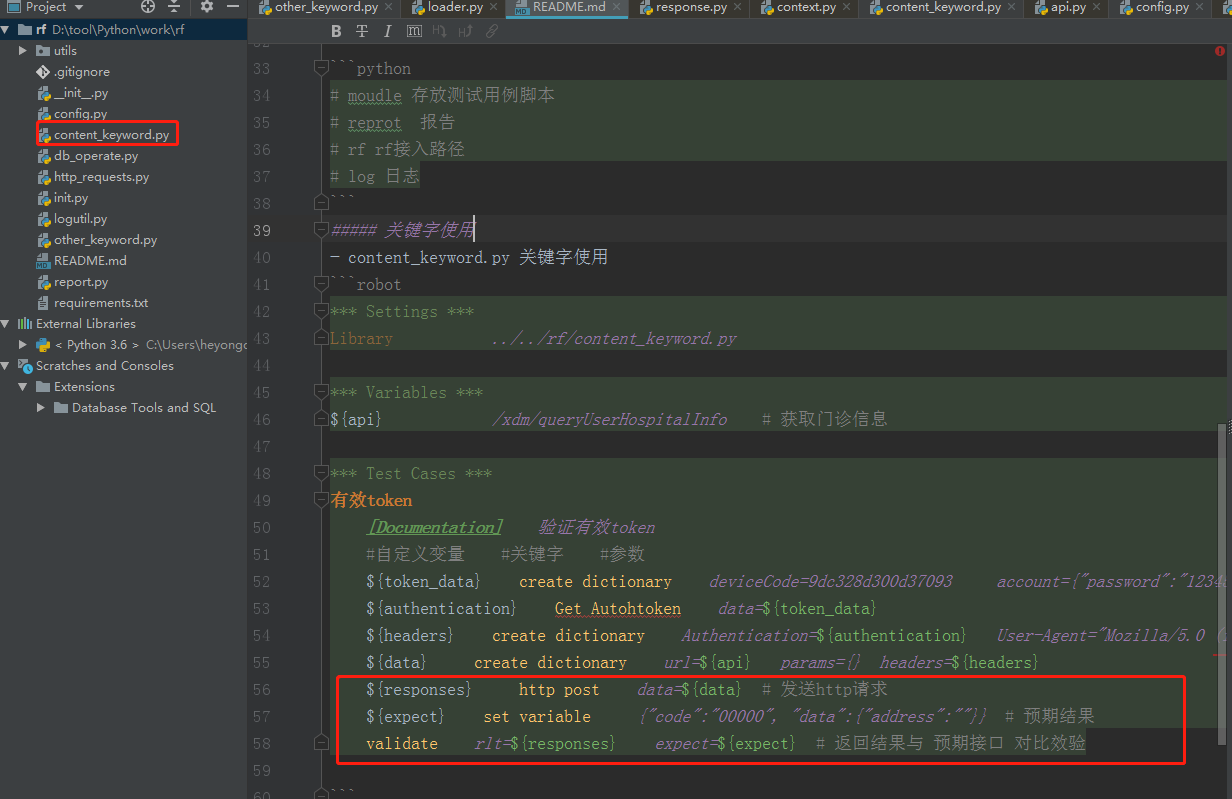
Task: Switch to the api.py editor tab
Action: 1068,7
